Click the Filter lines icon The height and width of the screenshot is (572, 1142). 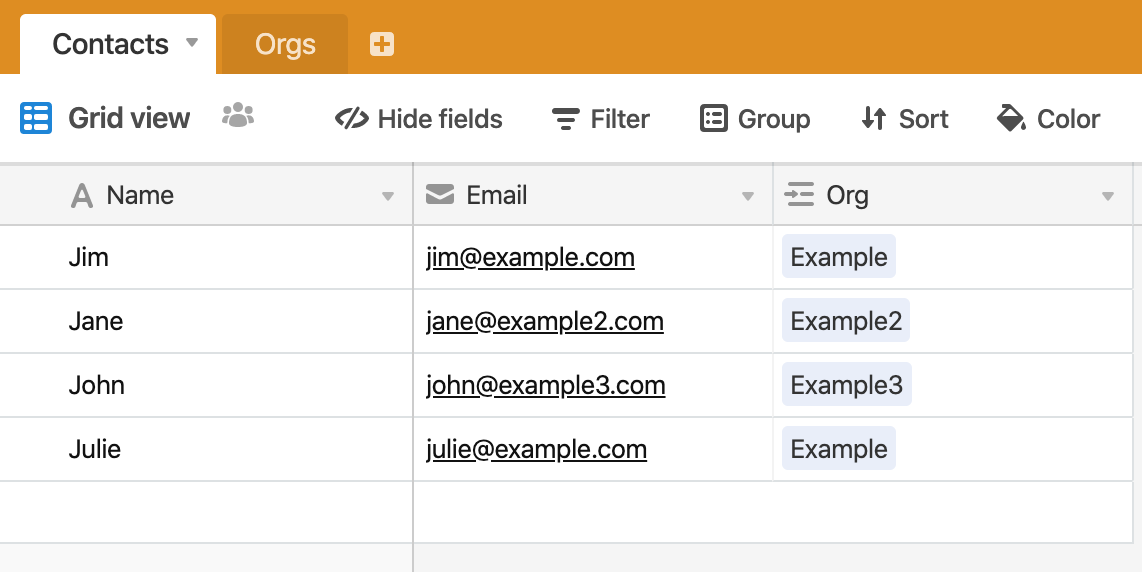point(566,119)
